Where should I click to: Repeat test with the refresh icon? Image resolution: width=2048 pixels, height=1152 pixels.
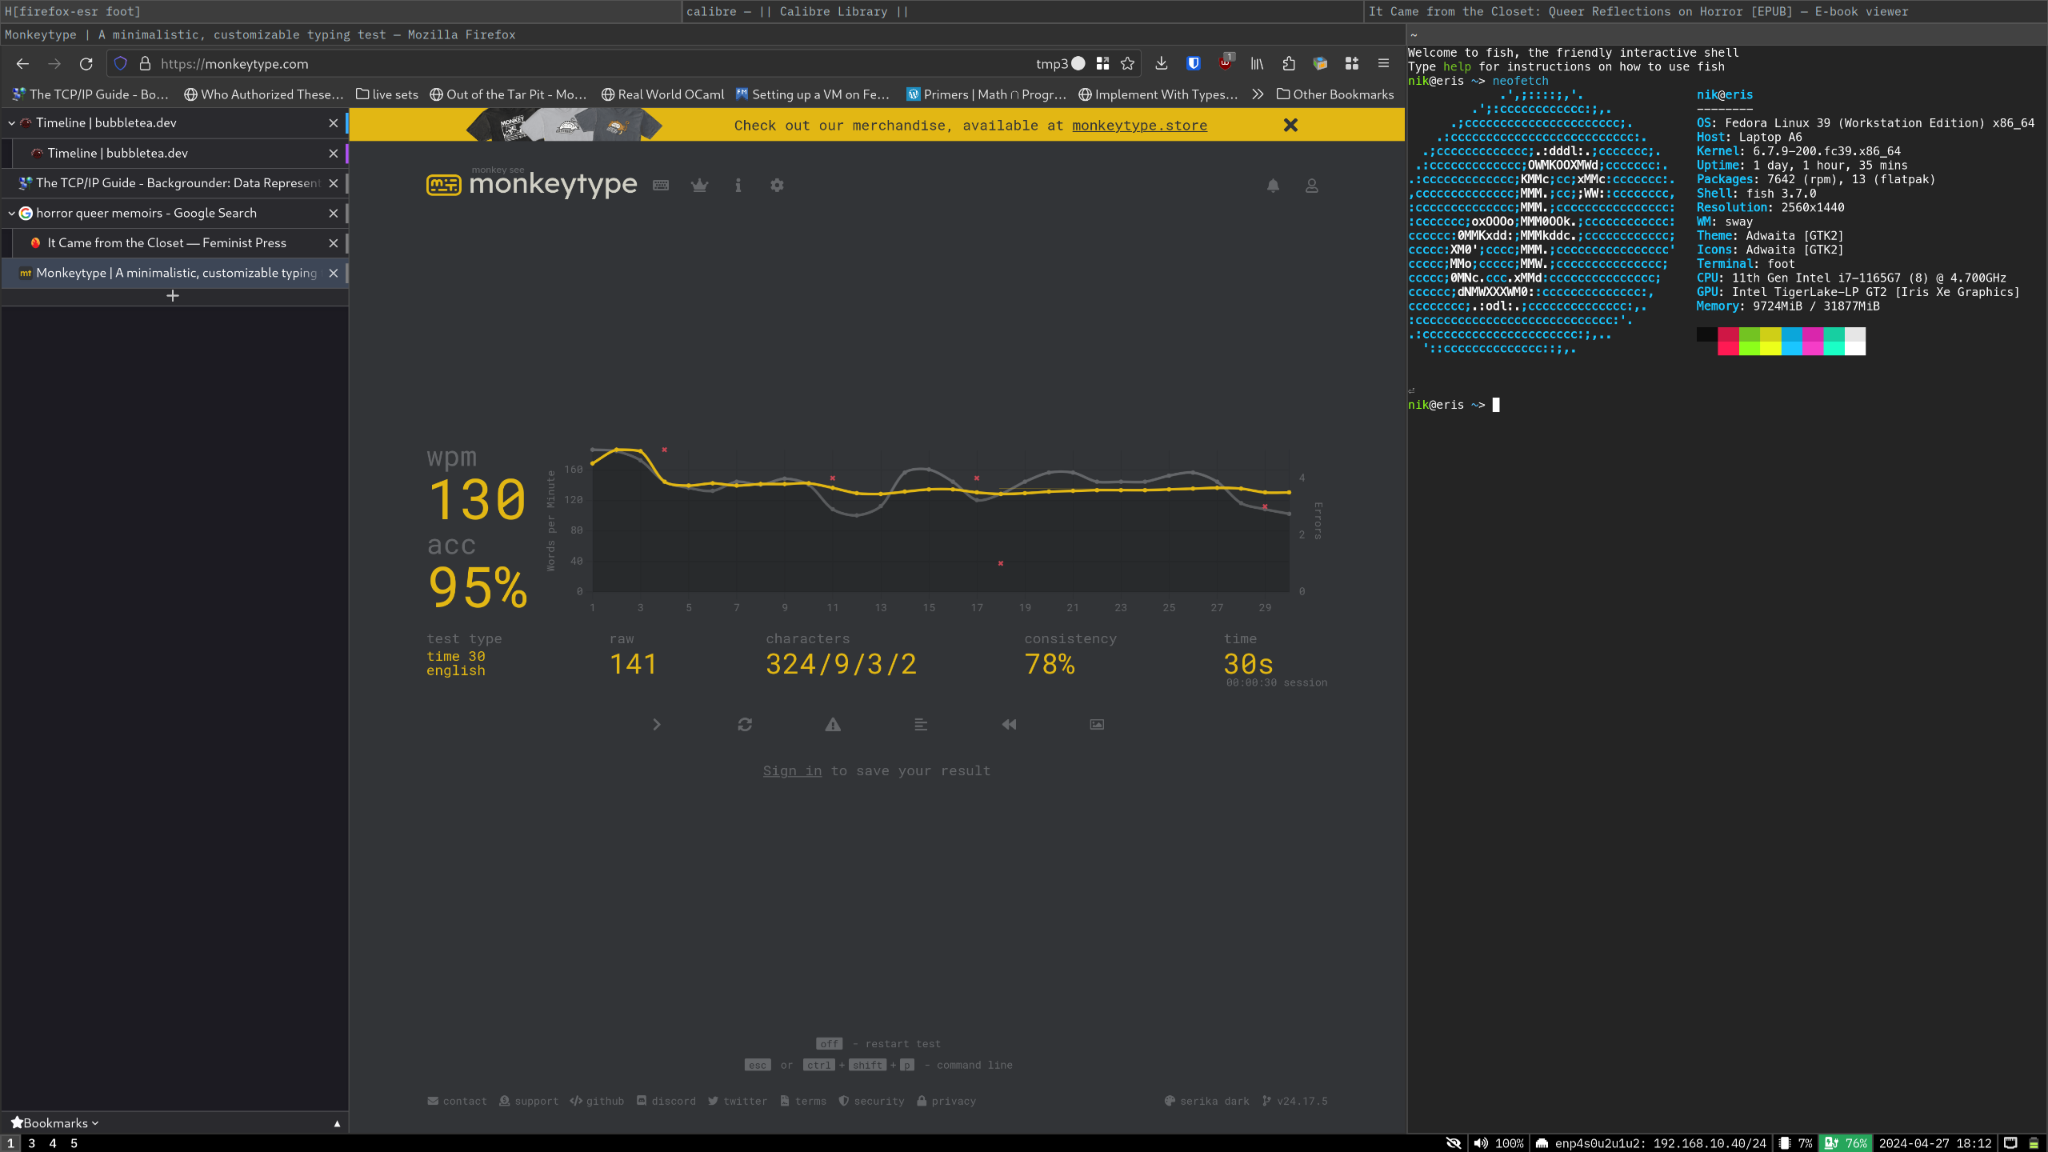pos(745,725)
